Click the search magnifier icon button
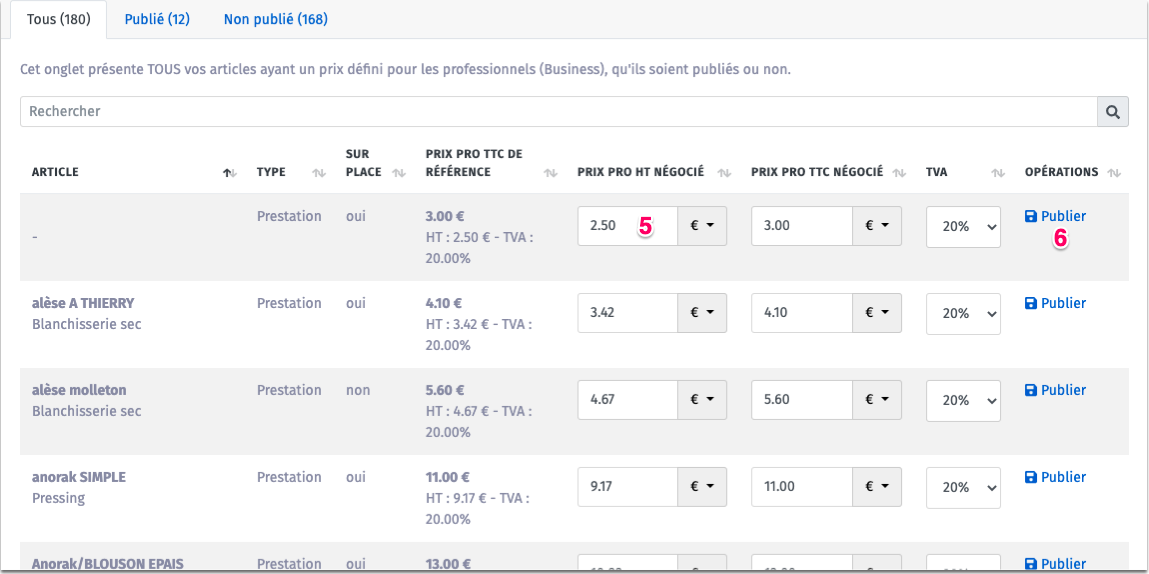 click(x=1112, y=112)
